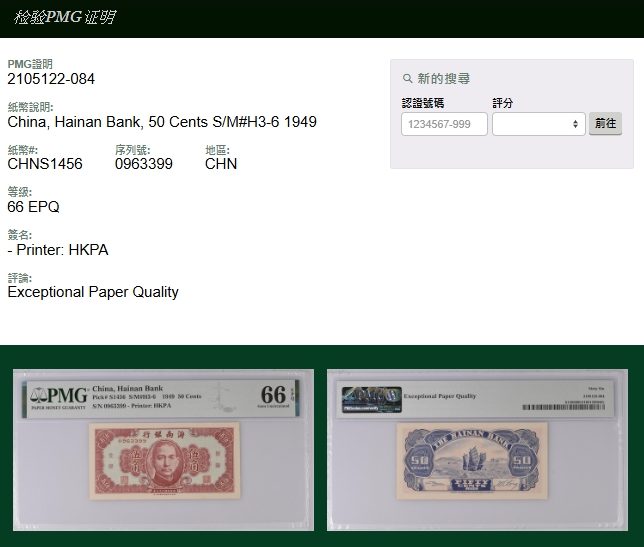Viewport: 644px width, 547px height.
Task: Click the 序列號 label
Action: point(133,150)
